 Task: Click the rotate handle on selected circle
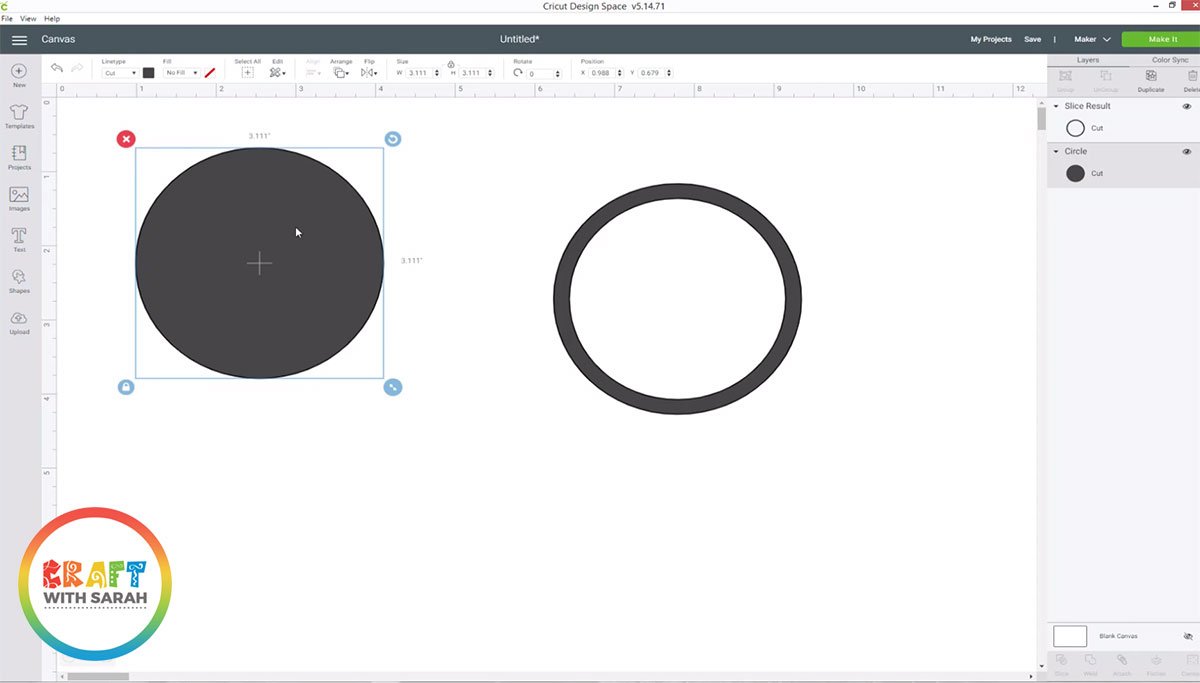click(393, 139)
